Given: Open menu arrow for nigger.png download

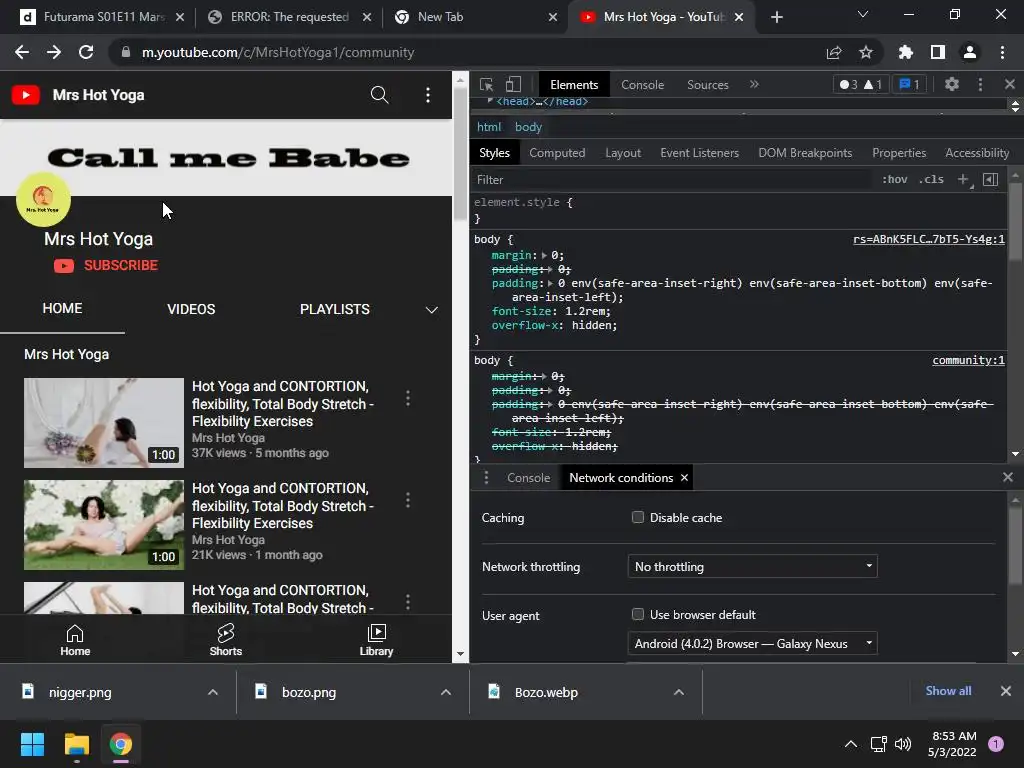Looking at the screenshot, I should 213,692.
